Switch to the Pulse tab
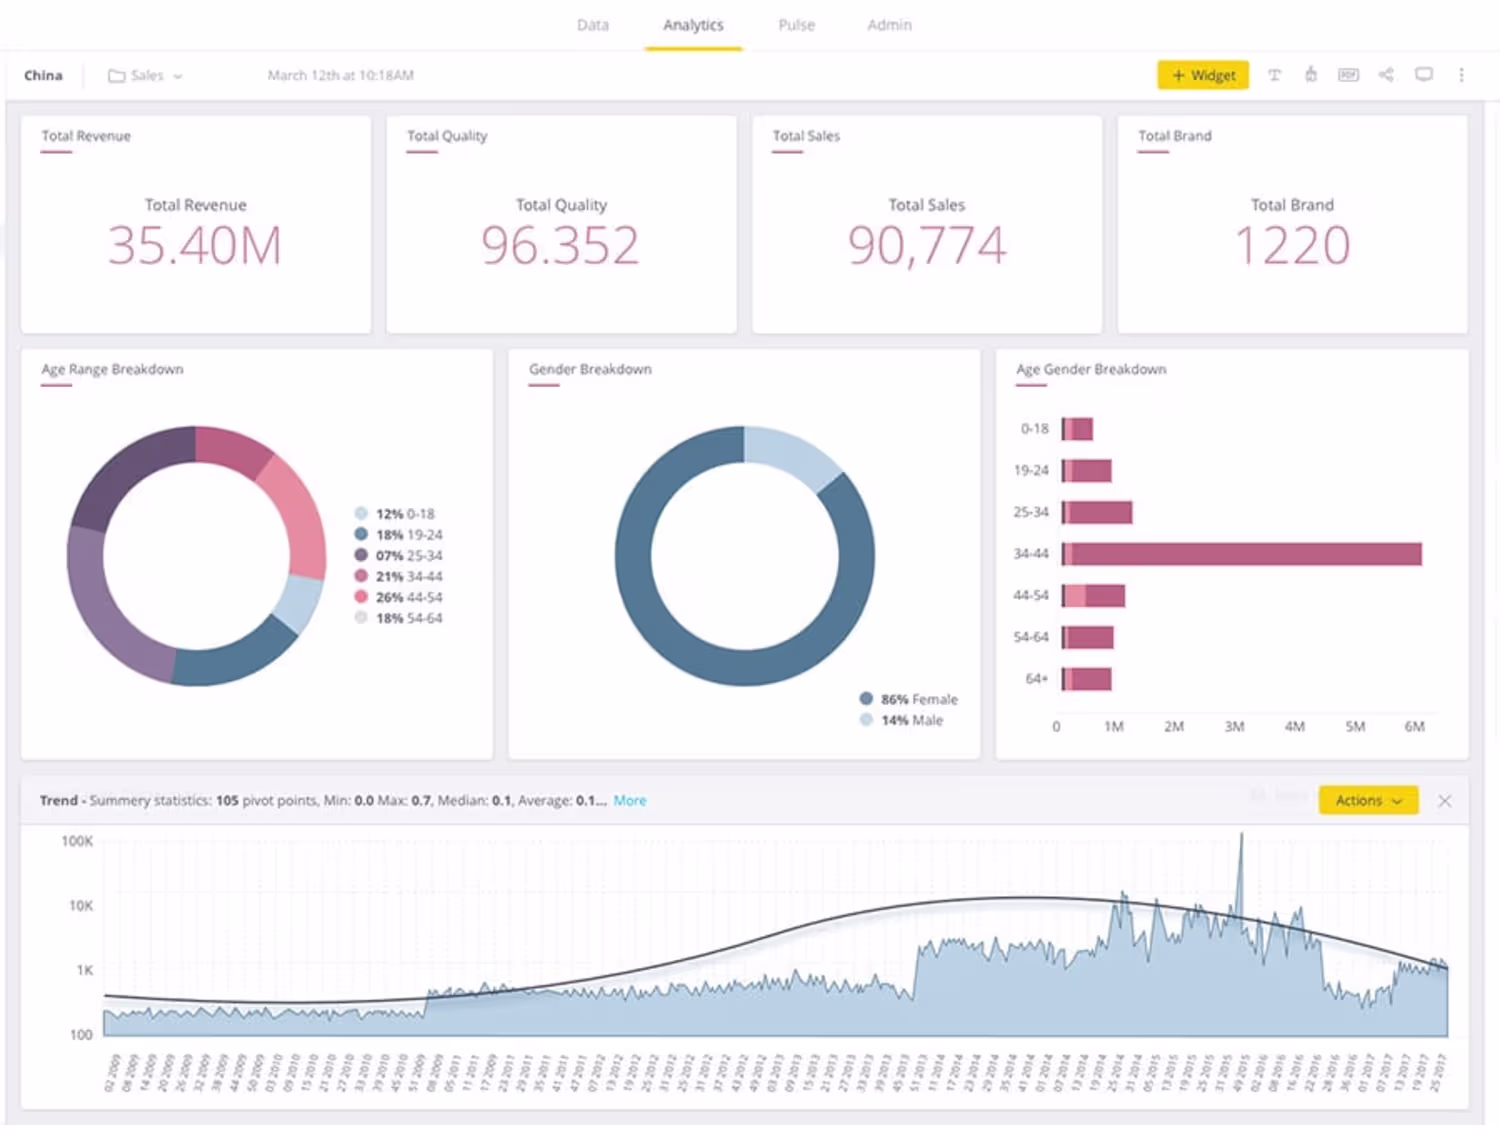 (796, 25)
